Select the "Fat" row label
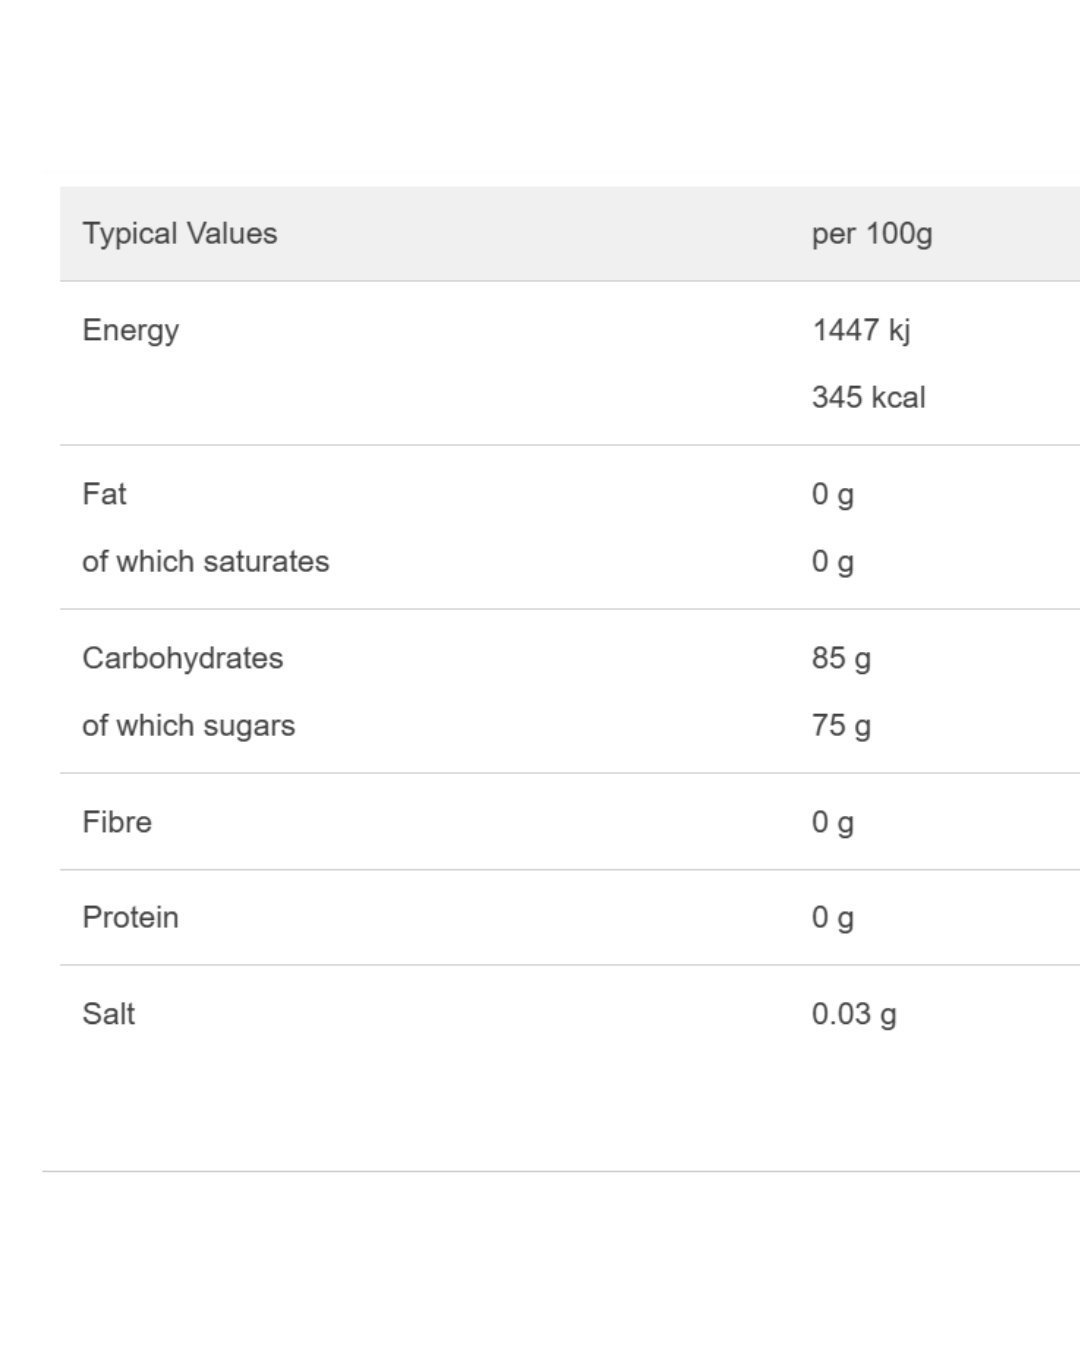The image size is (1080, 1350). coord(104,494)
